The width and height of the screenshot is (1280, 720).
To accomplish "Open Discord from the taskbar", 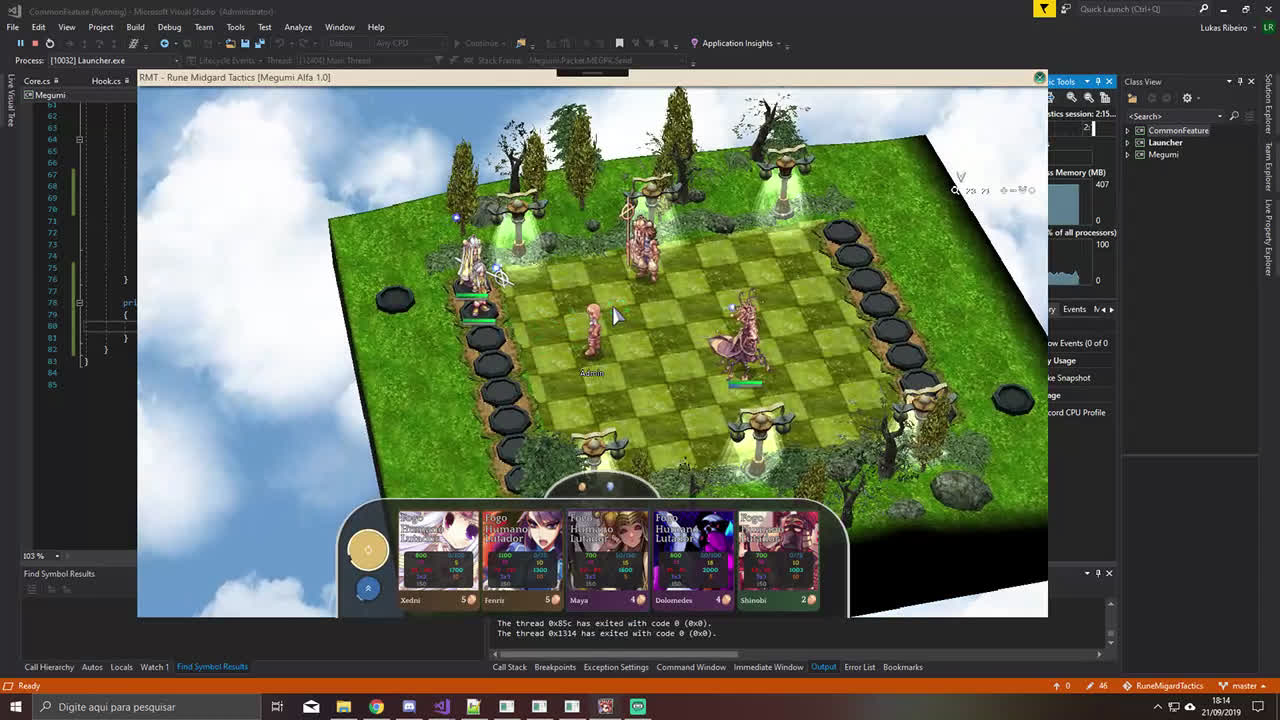I will pos(408,707).
